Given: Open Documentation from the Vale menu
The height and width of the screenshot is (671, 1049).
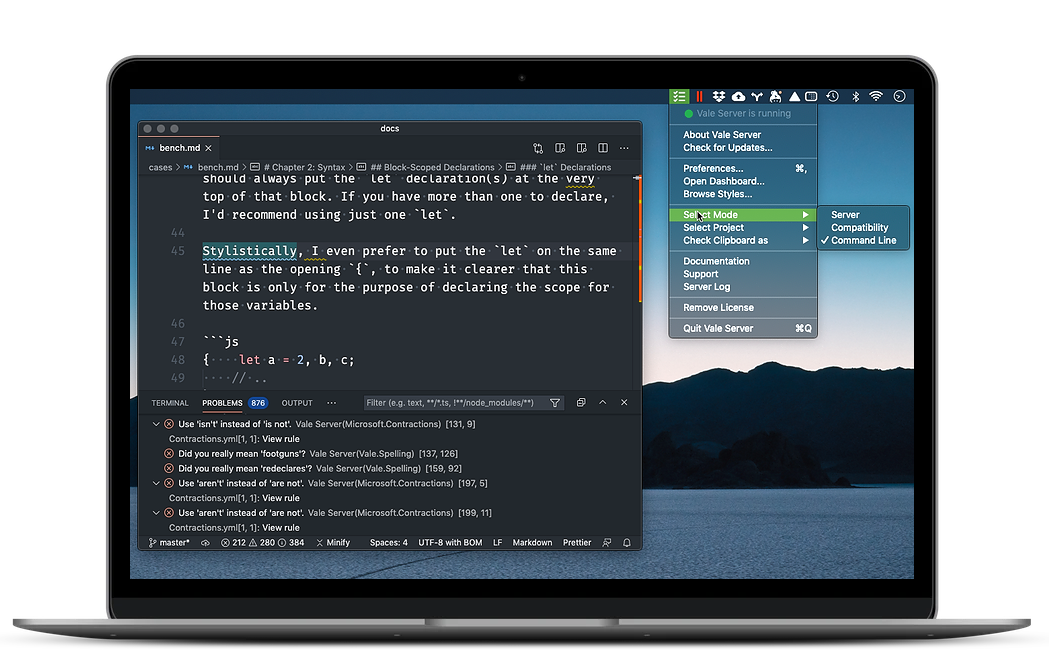Looking at the screenshot, I should tap(743, 261).
